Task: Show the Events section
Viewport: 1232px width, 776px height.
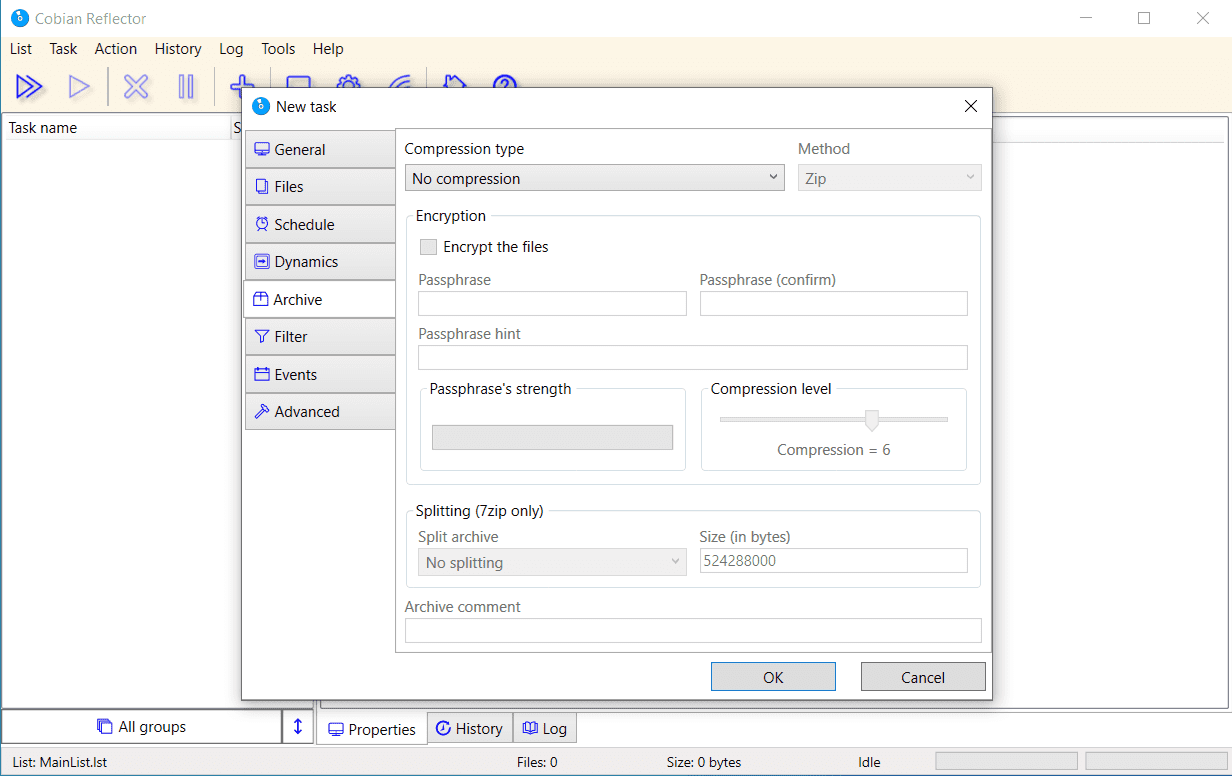Action: pos(320,375)
